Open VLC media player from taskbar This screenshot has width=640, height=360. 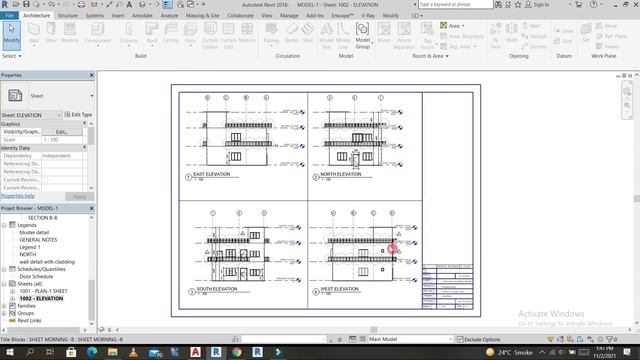point(133,352)
